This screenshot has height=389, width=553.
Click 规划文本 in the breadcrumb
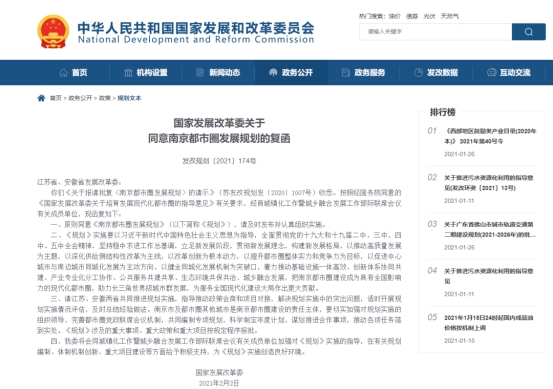click(129, 98)
